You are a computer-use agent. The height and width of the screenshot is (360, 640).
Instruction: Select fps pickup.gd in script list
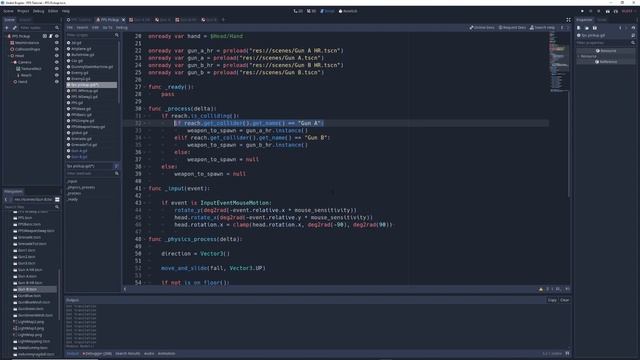click(91, 85)
